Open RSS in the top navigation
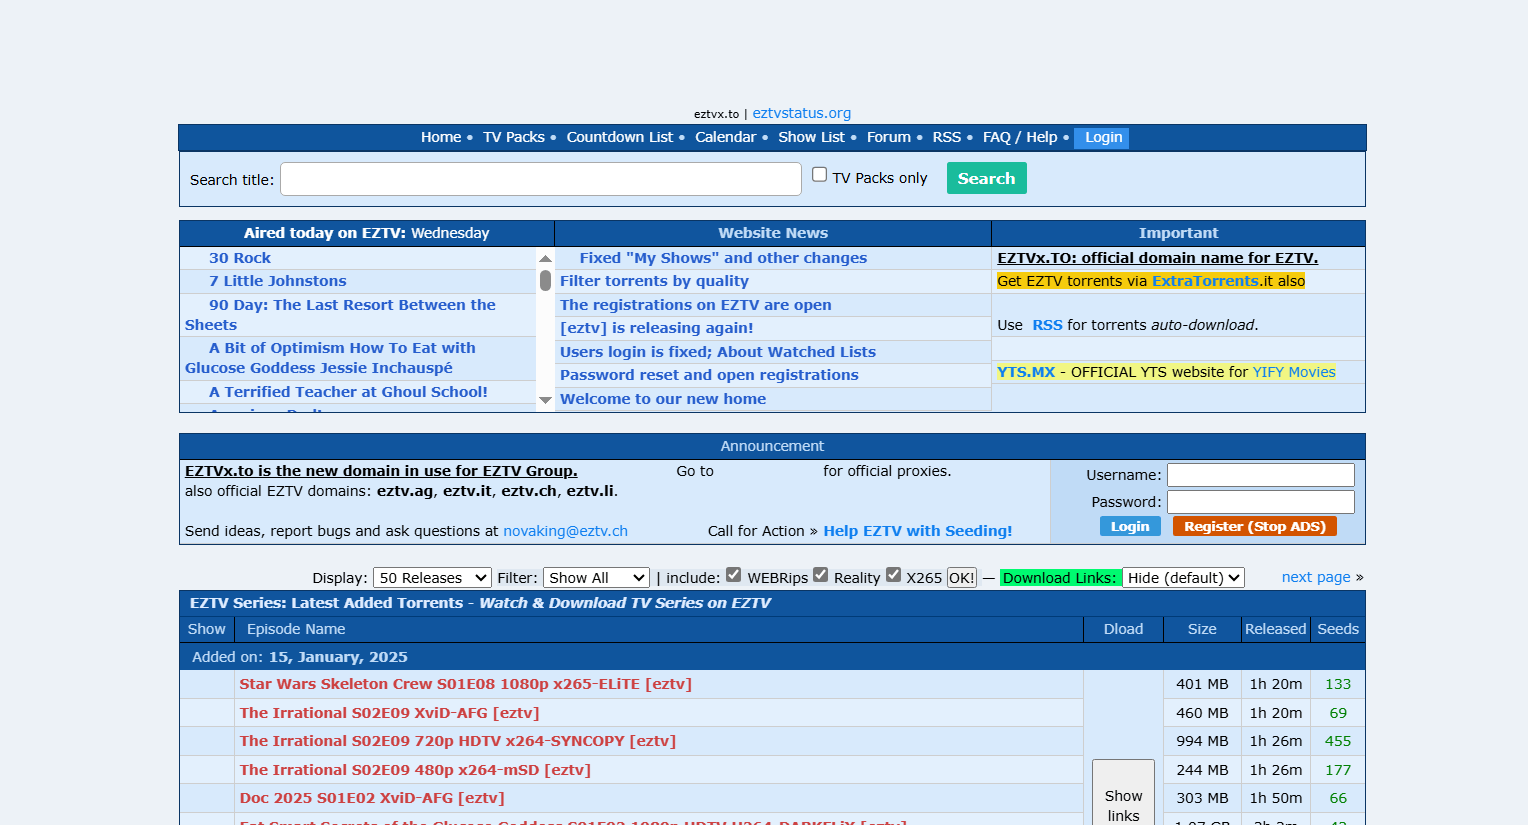This screenshot has width=1528, height=825. (946, 137)
